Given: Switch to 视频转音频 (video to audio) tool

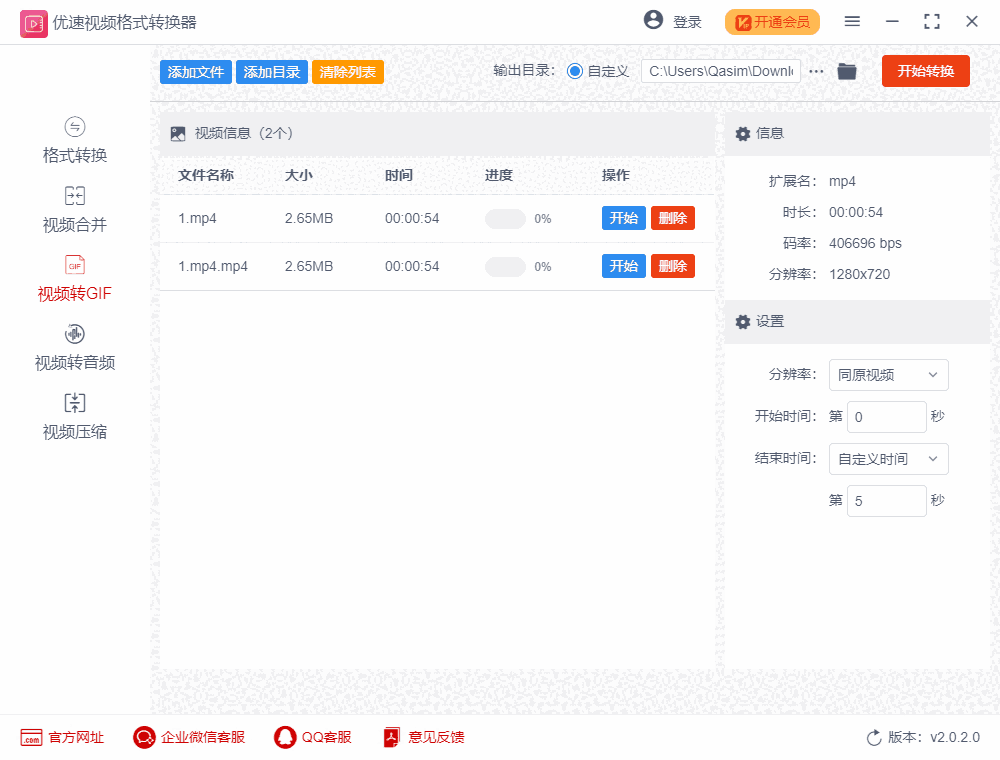Looking at the screenshot, I should [74, 348].
